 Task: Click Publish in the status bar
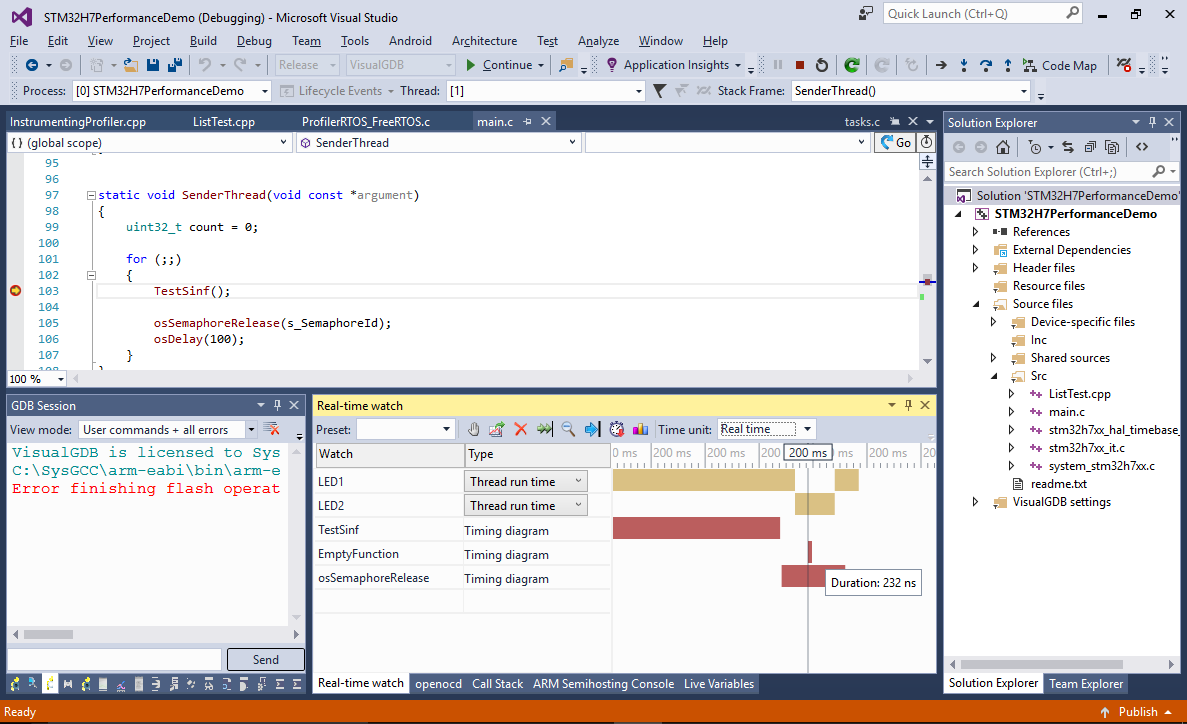tap(1136, 712)
